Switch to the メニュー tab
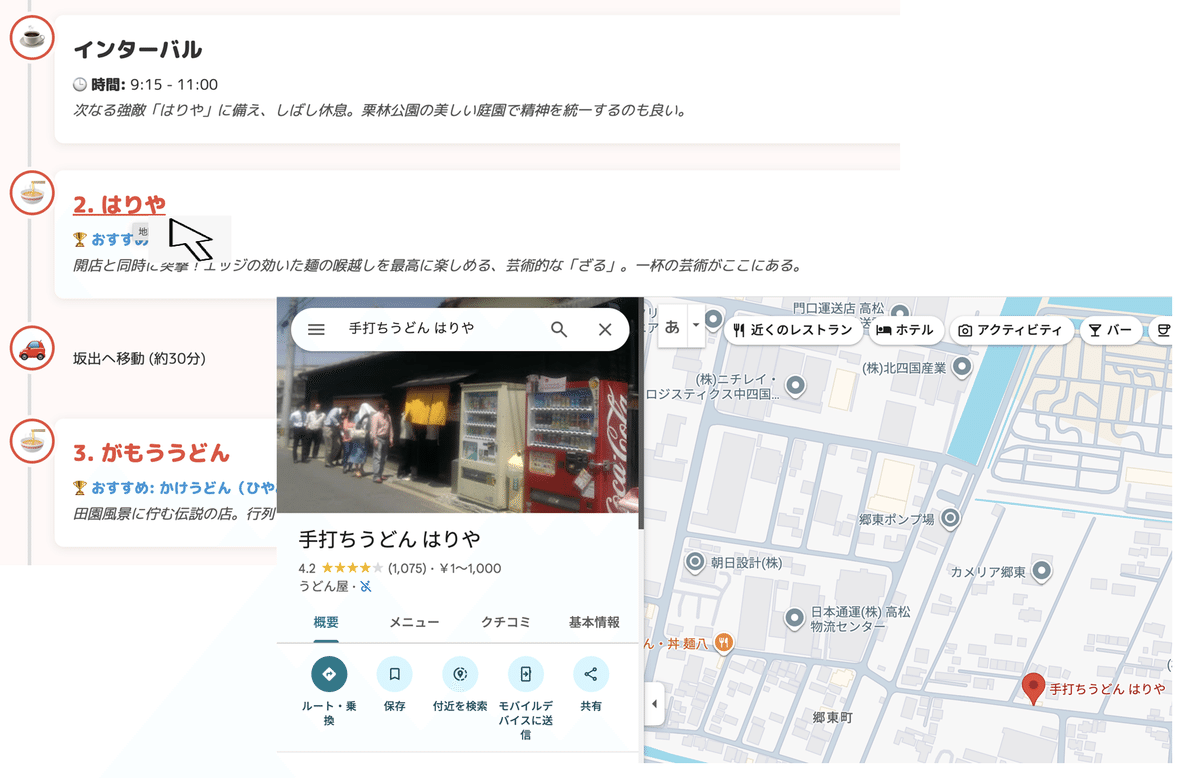1200x778 pixels. click(x=414, y=622)
